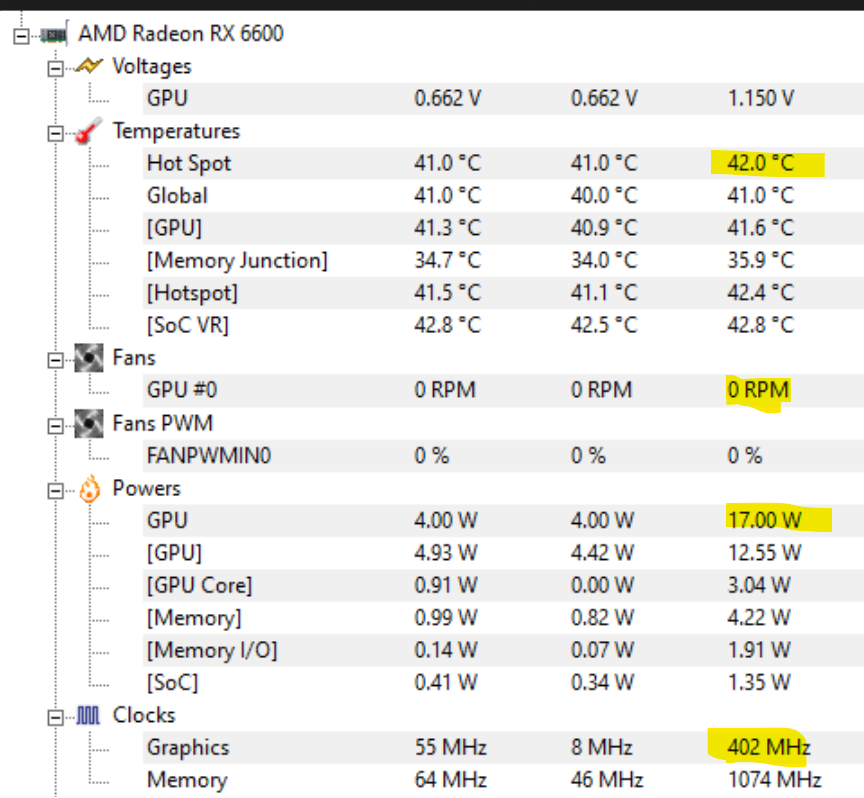The width and height of the screenshot is (864, 798).
Task: Click the highlighted 0 RPM max fan value
Action: (758, 390)
